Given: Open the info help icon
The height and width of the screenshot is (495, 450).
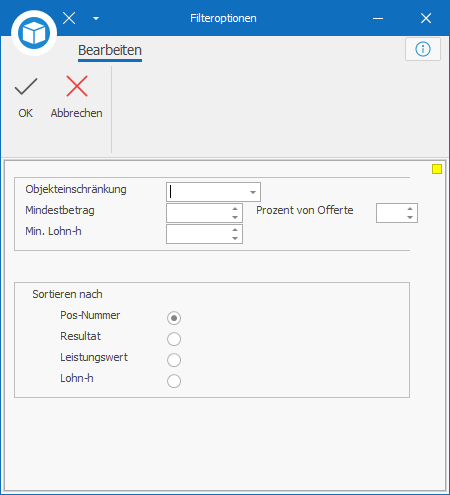Looking at the screenshot, I should pyautogui.click(x=423, y=49).
